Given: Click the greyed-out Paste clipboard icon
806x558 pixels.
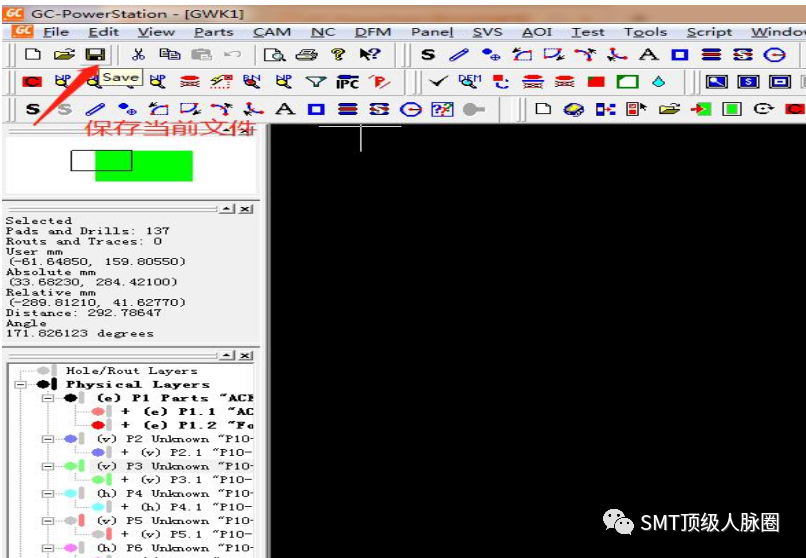Looking at the screenshot, I should (201, 54).
